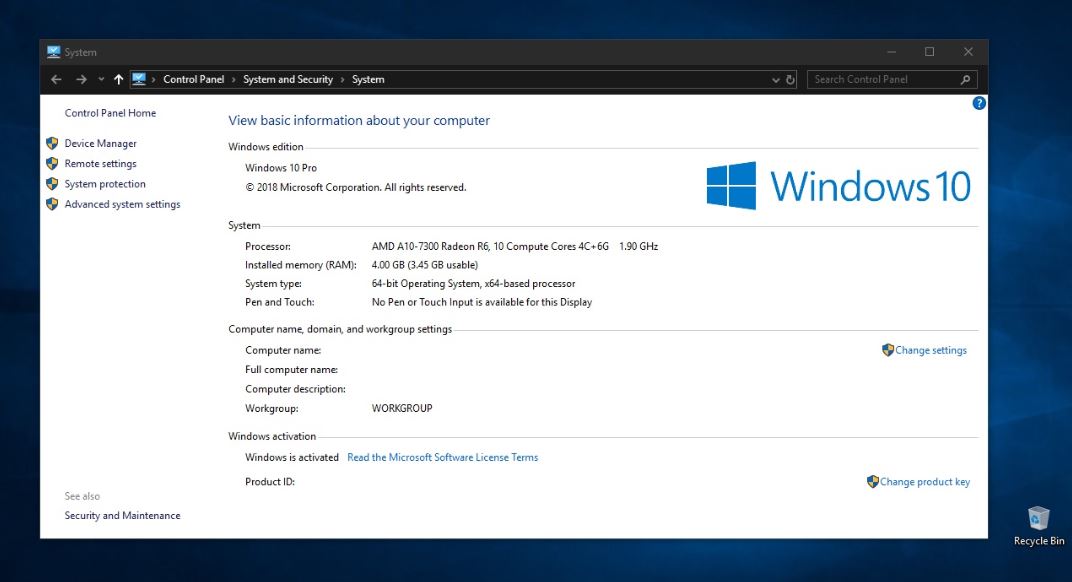This screenshot has width=1072, height=582.
Task: Click the Forward navigation arrow
Action: click(81, 80)
